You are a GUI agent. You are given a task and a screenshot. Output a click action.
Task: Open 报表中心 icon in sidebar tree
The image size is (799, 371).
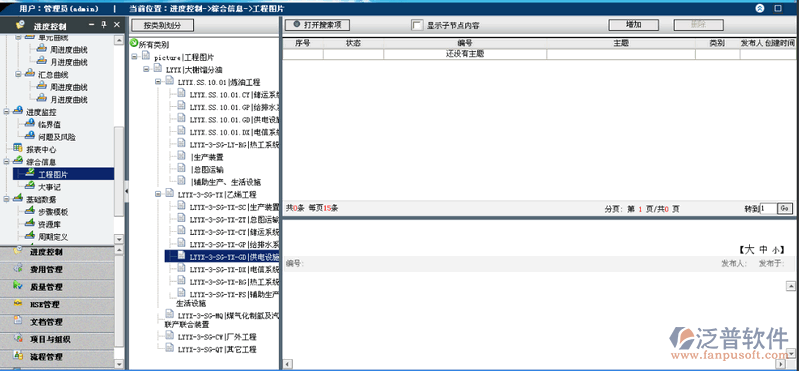point(18,149)
